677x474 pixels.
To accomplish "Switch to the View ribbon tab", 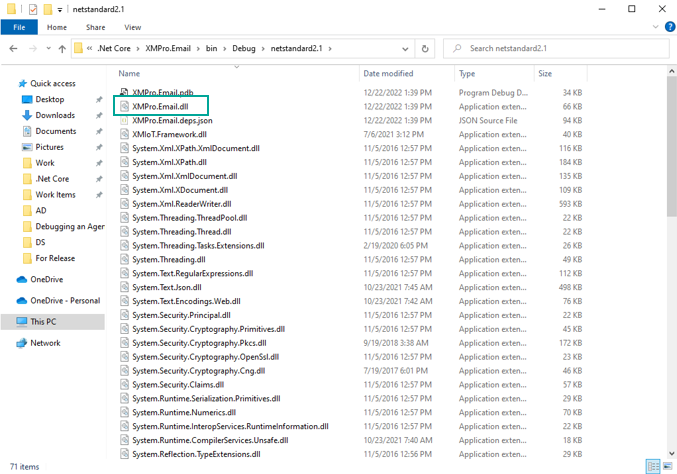I will click(x=132, y=28).
